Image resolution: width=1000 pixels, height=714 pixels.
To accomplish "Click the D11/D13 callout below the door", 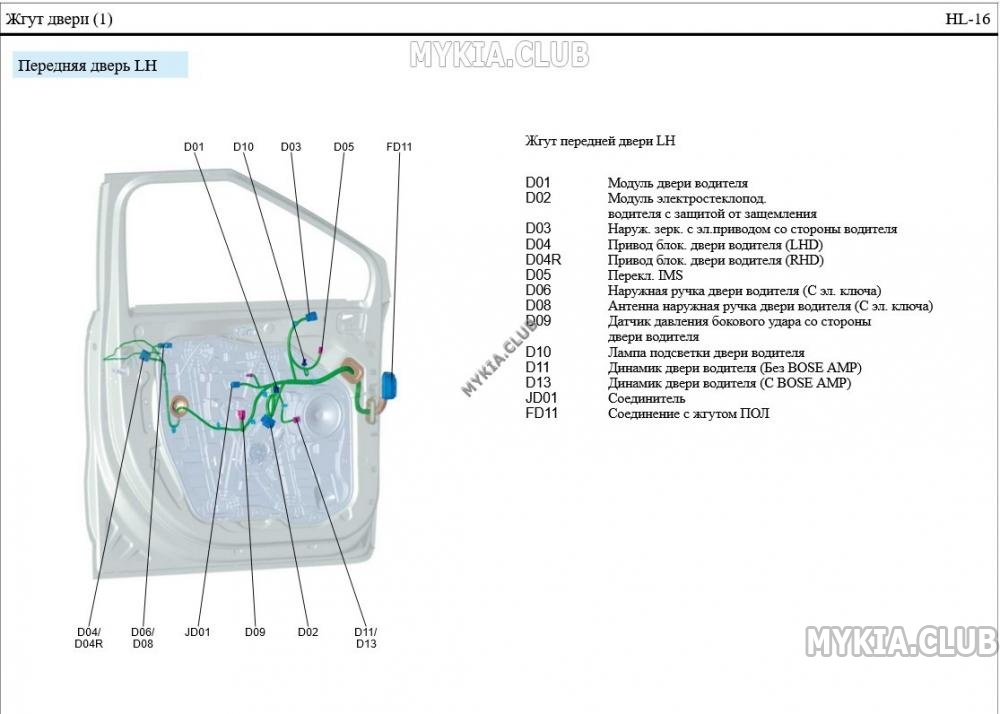I will 365,638.
